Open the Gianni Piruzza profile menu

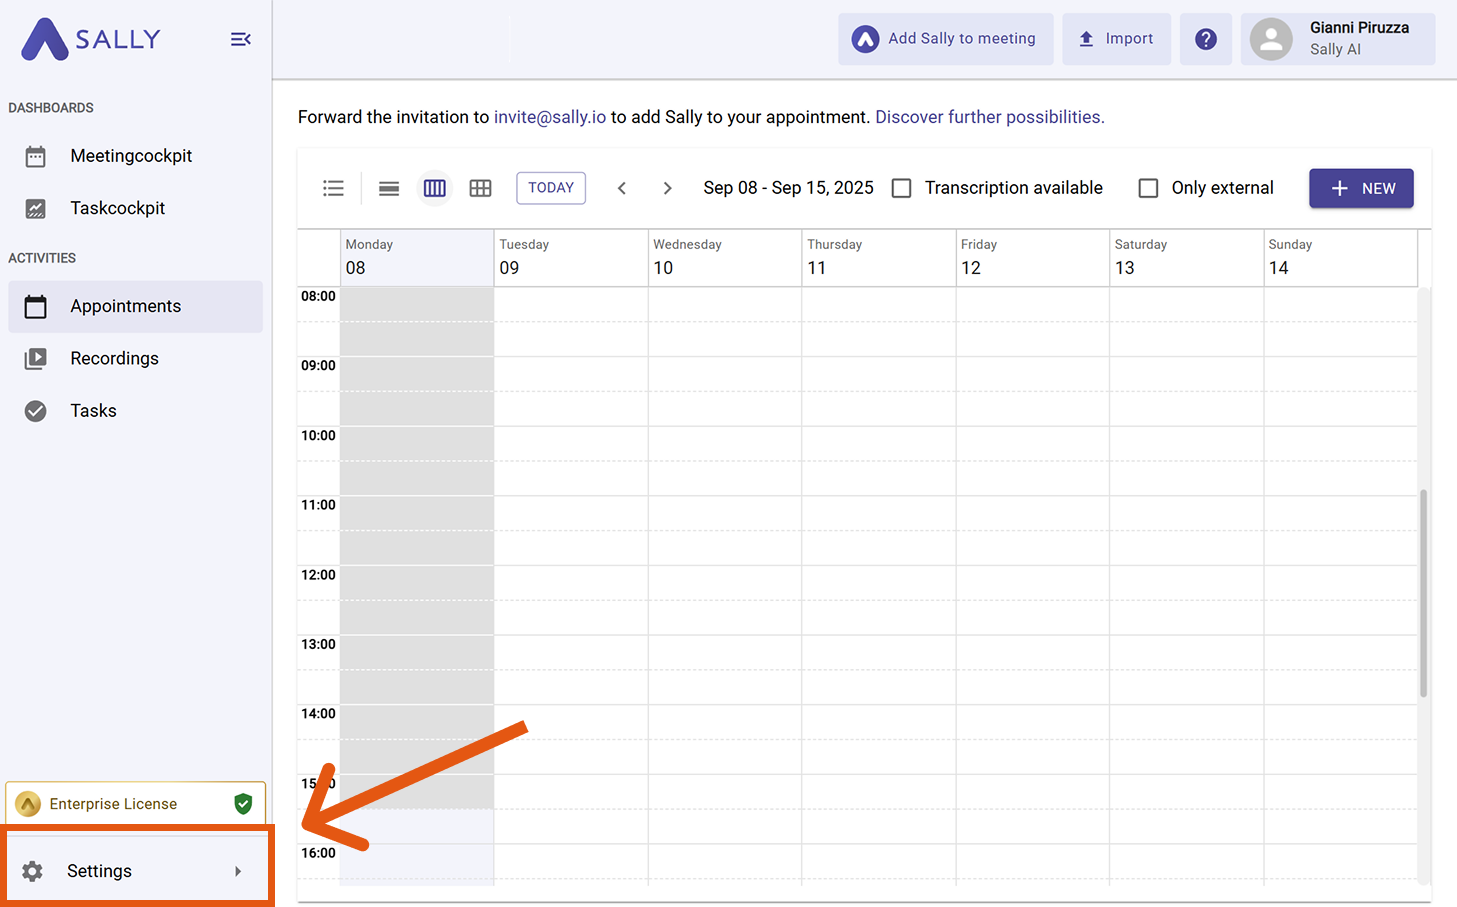click(x=1337, y=39)
